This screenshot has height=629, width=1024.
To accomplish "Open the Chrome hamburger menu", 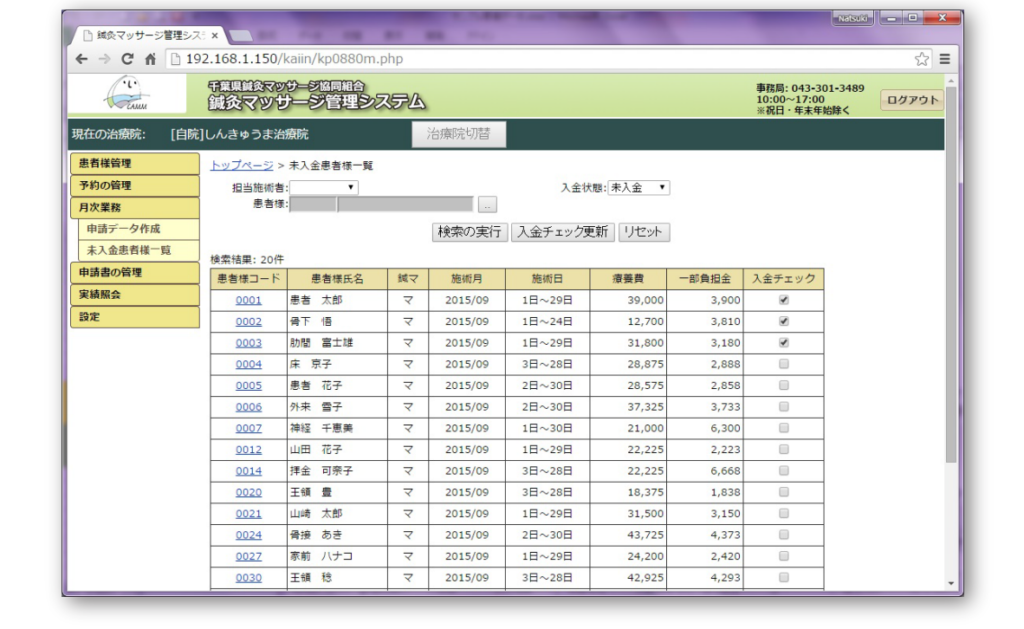I will click(x=944, y=59).
